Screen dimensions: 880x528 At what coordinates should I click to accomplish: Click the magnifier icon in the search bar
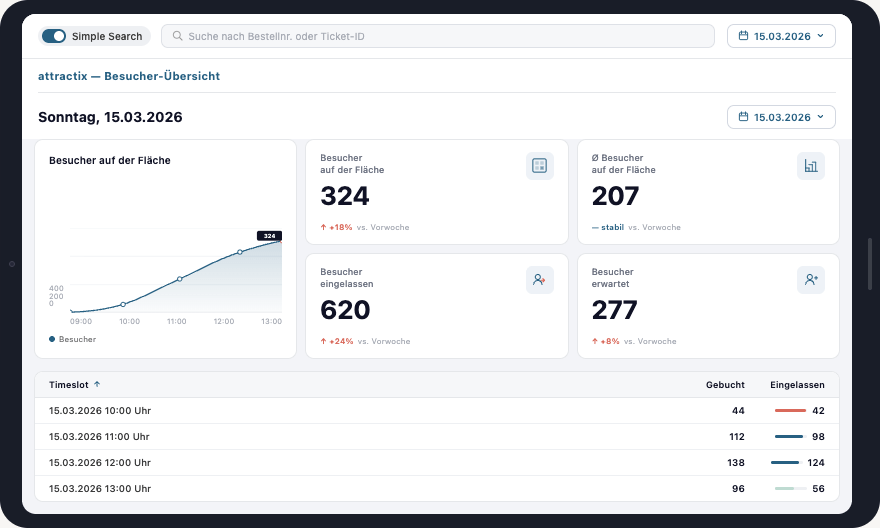tap(178, 36)
